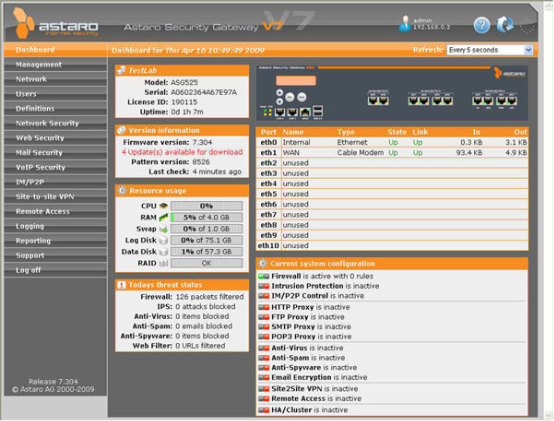Viewport: 554px width, 421px height.
Task: Open Support in the sidebar
Action: [55, 255]
